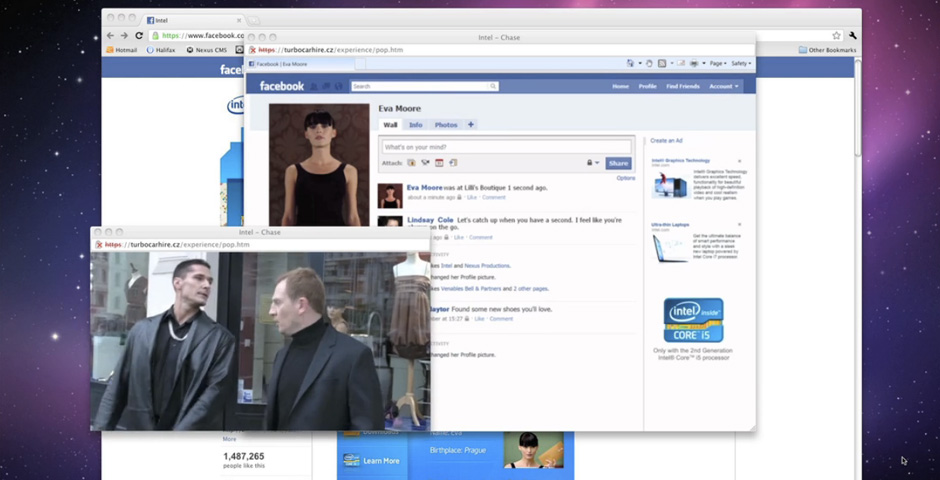Click the Intel Core i5 badge

coord(693,319)
